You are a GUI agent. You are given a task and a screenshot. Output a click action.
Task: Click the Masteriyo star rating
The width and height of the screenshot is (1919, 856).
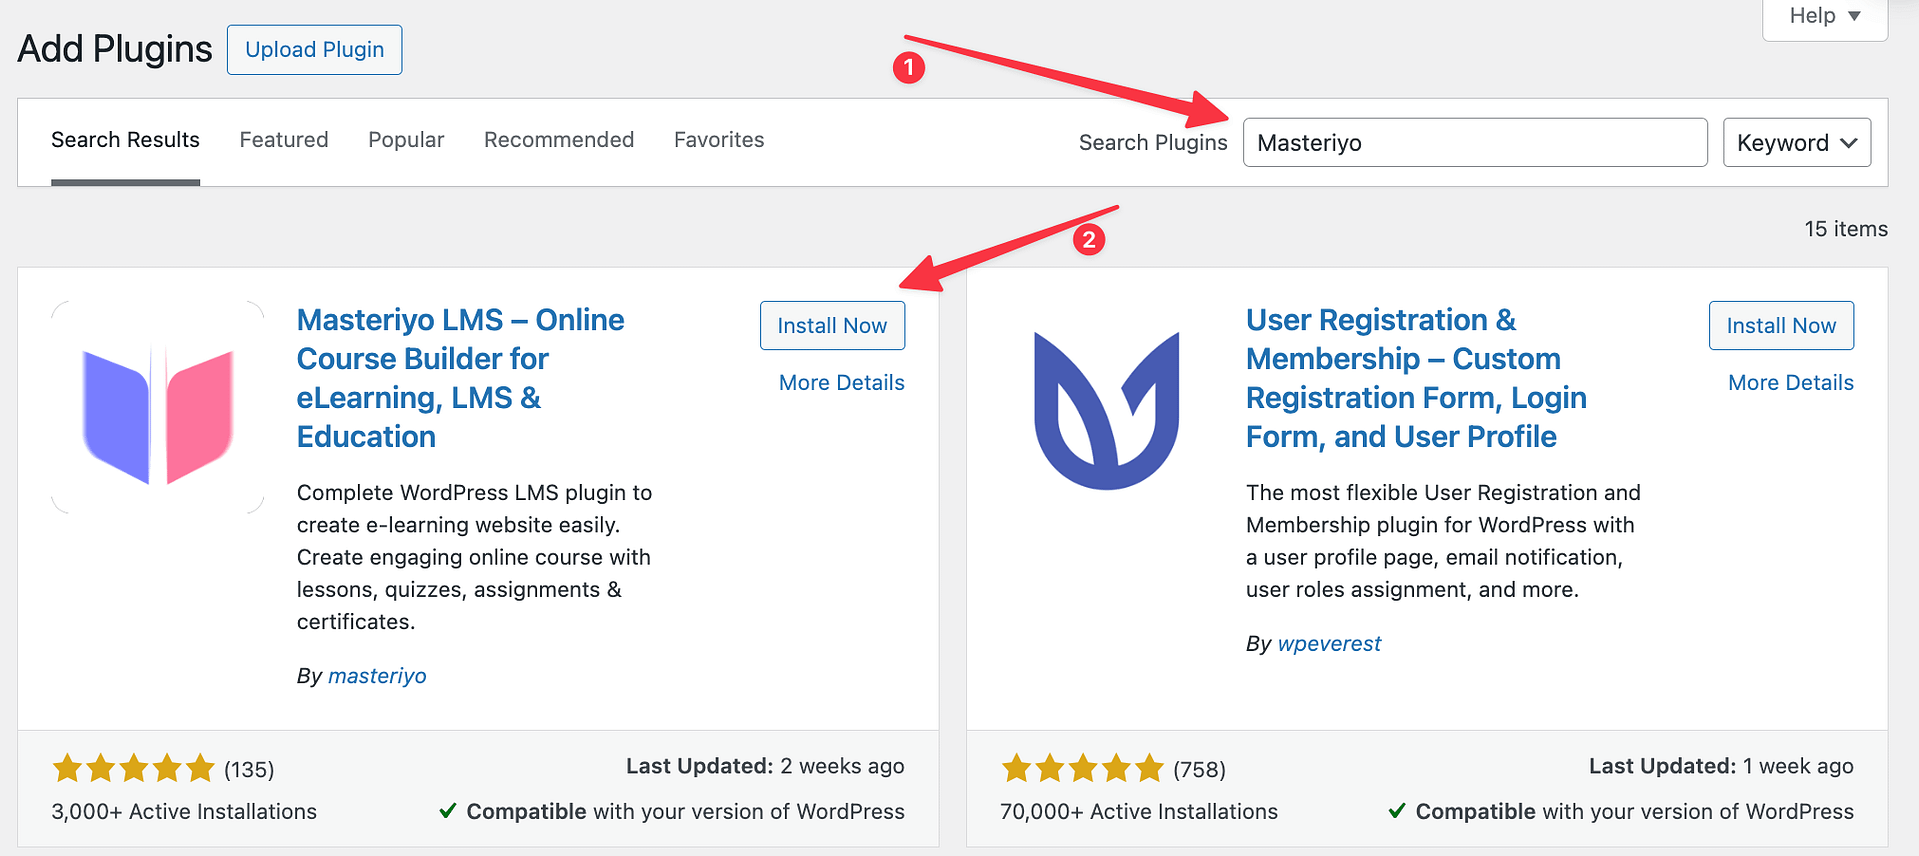[133, 769]
